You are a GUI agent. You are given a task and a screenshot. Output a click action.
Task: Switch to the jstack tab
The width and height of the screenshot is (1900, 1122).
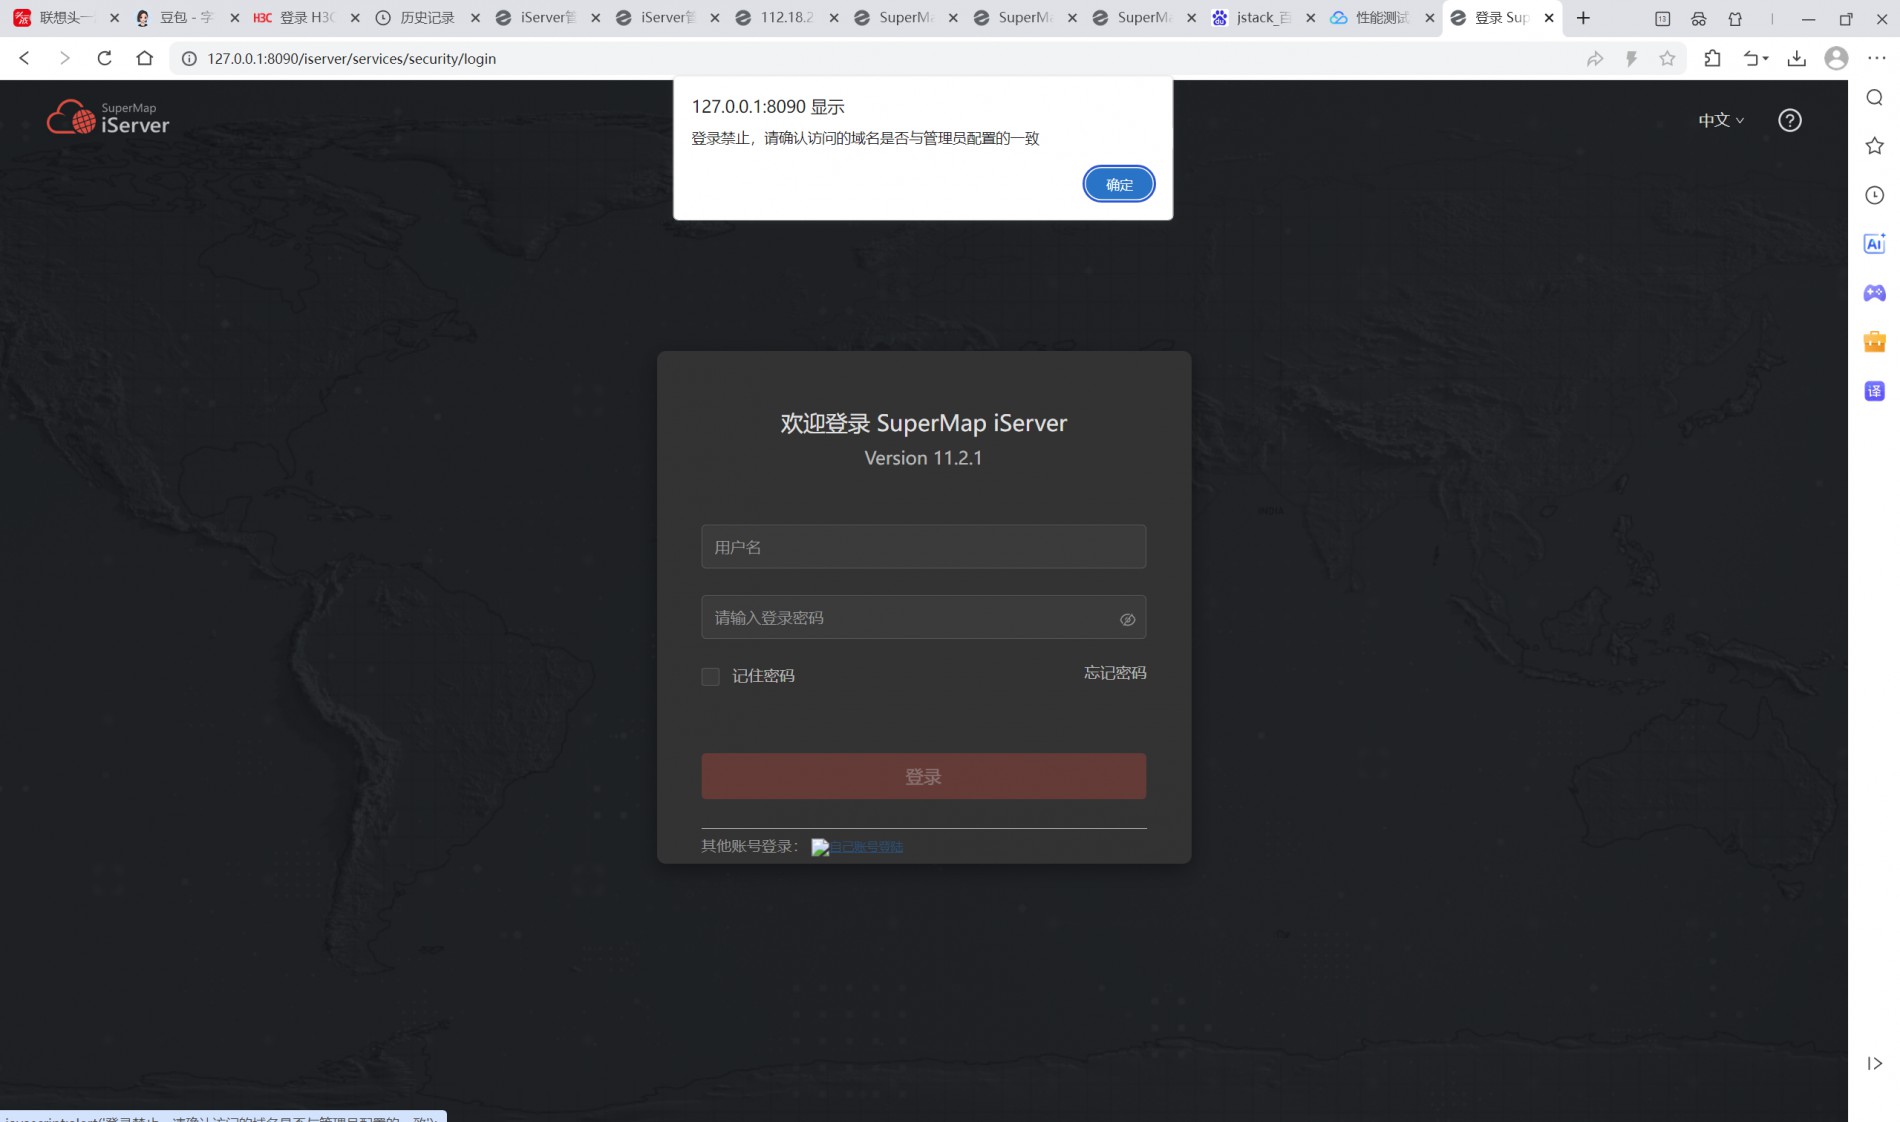[1262, 18]
